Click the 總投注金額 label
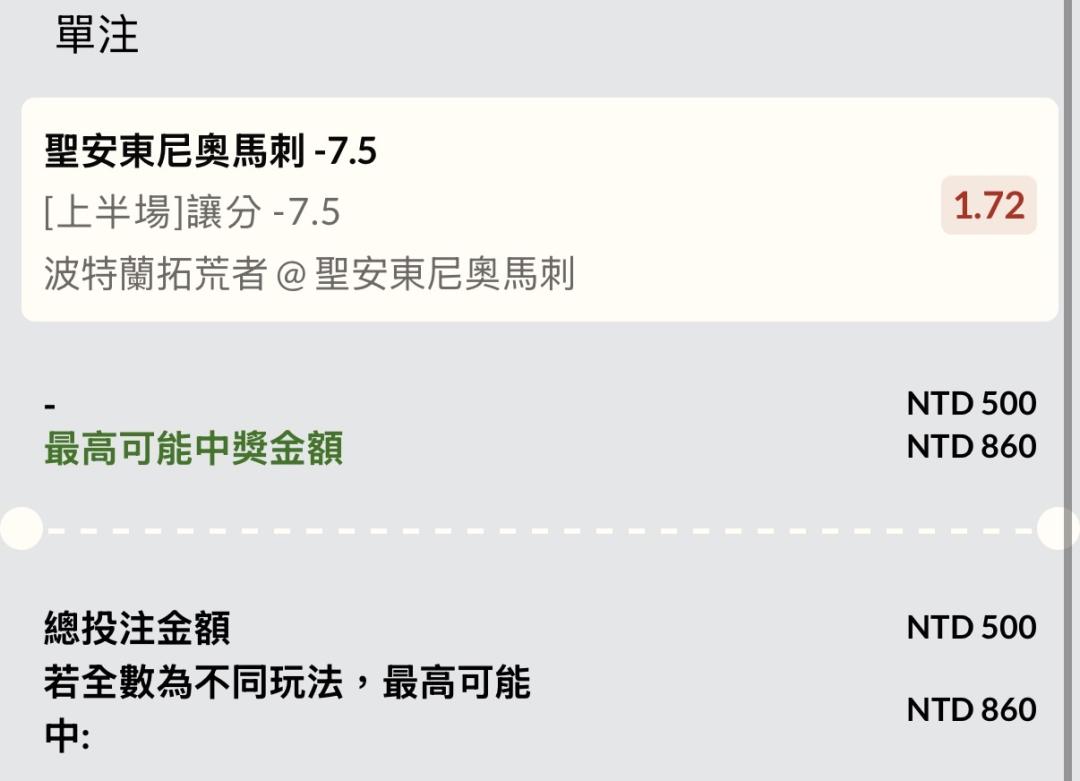This screenshot has width=1080, height=781. coord(137,628)
